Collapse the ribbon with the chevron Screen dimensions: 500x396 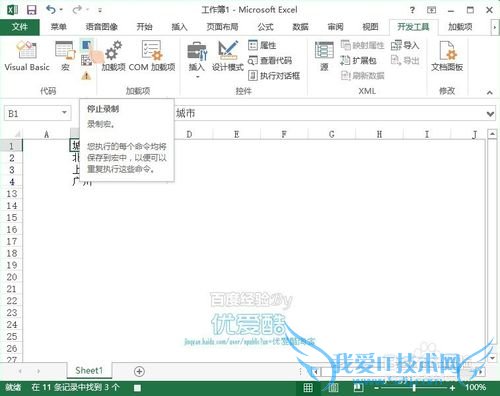[x=489, y=92]
